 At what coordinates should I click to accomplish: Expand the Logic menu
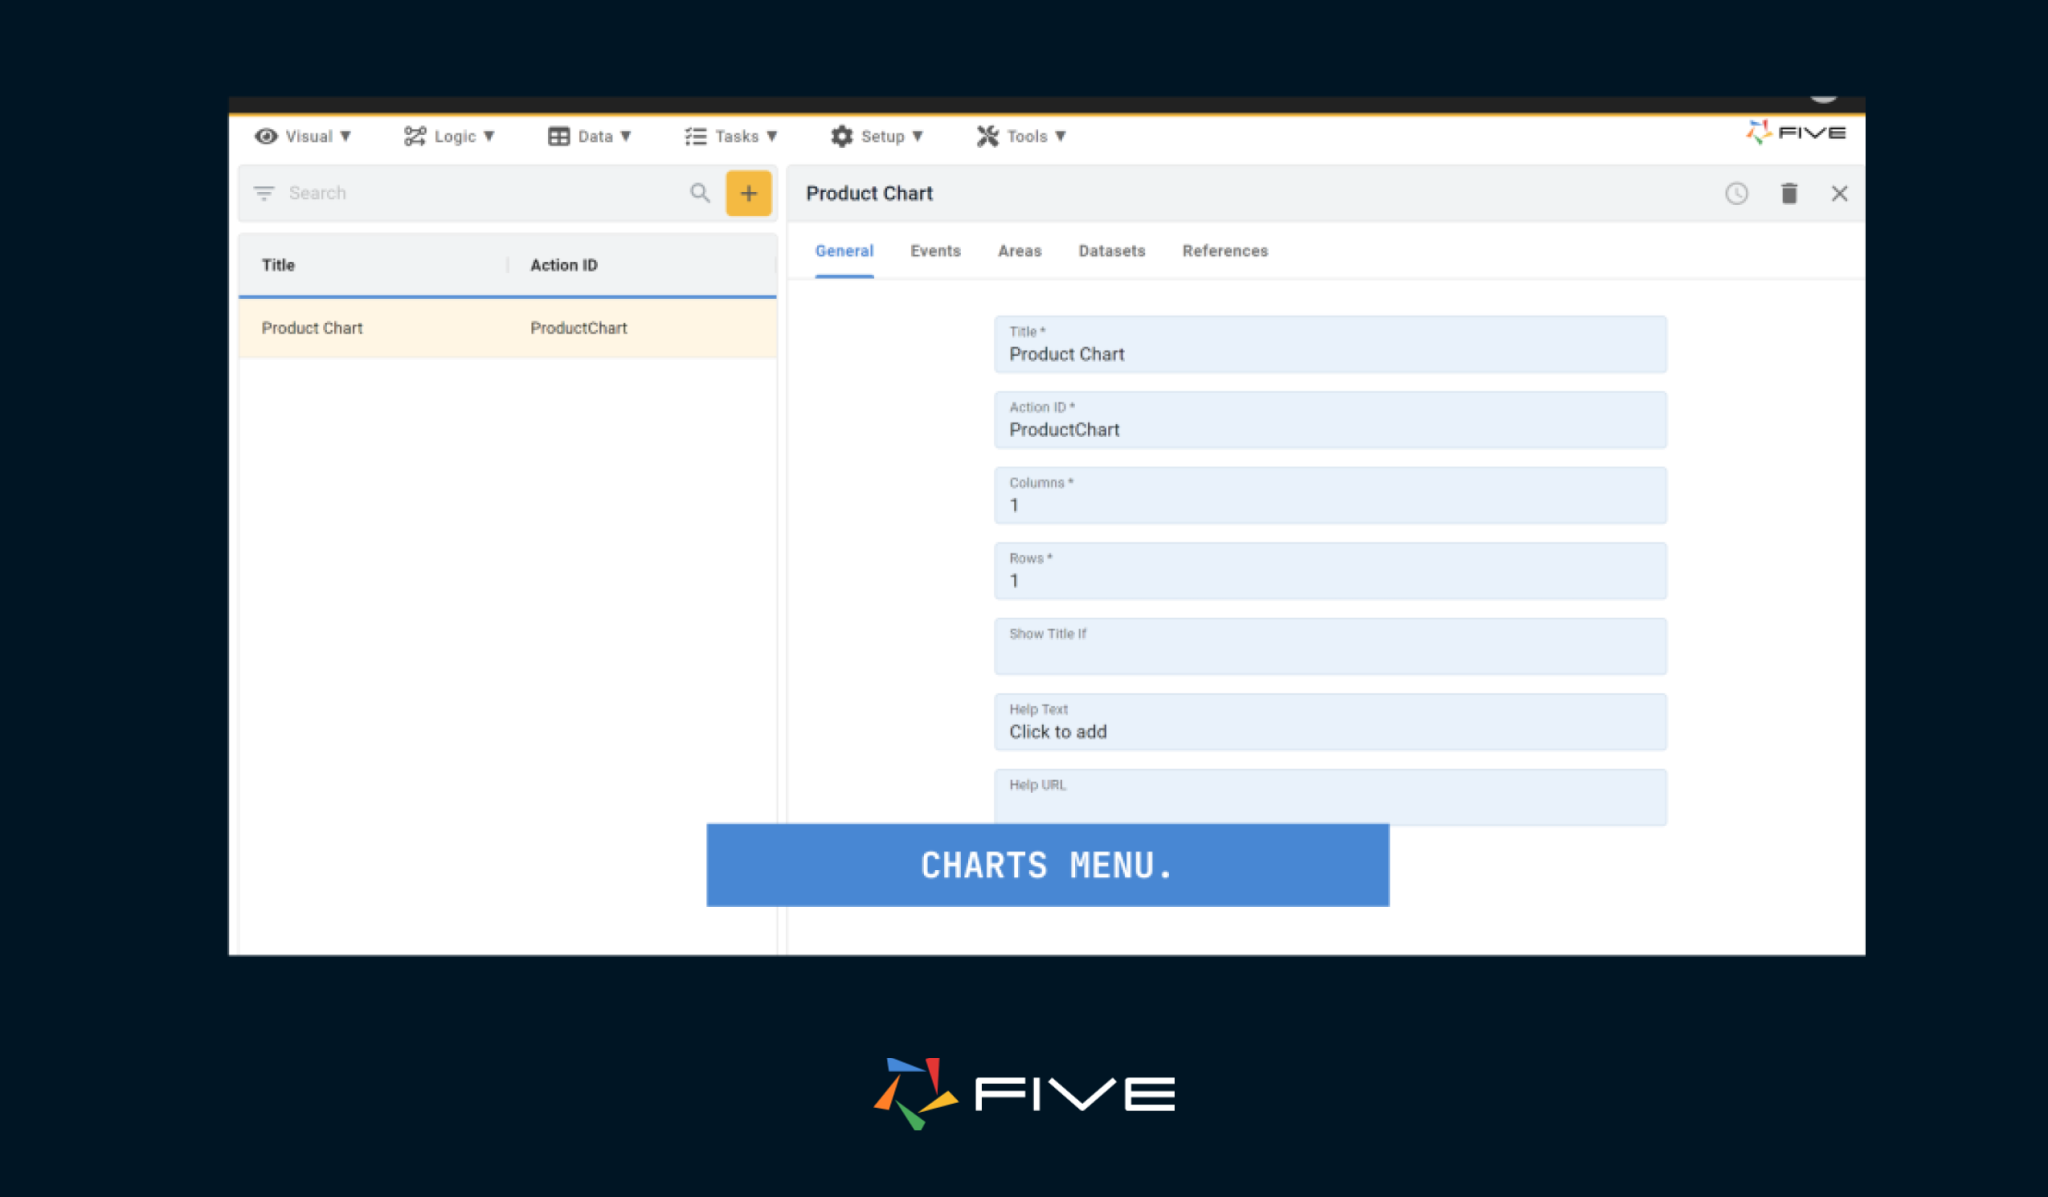[450, 136]
